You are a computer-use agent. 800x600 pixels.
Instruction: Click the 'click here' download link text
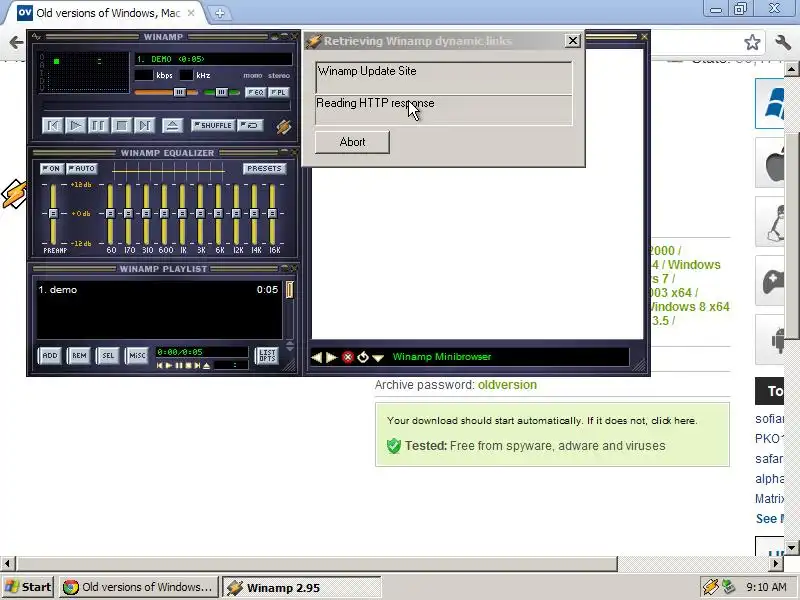click(673, 421)
